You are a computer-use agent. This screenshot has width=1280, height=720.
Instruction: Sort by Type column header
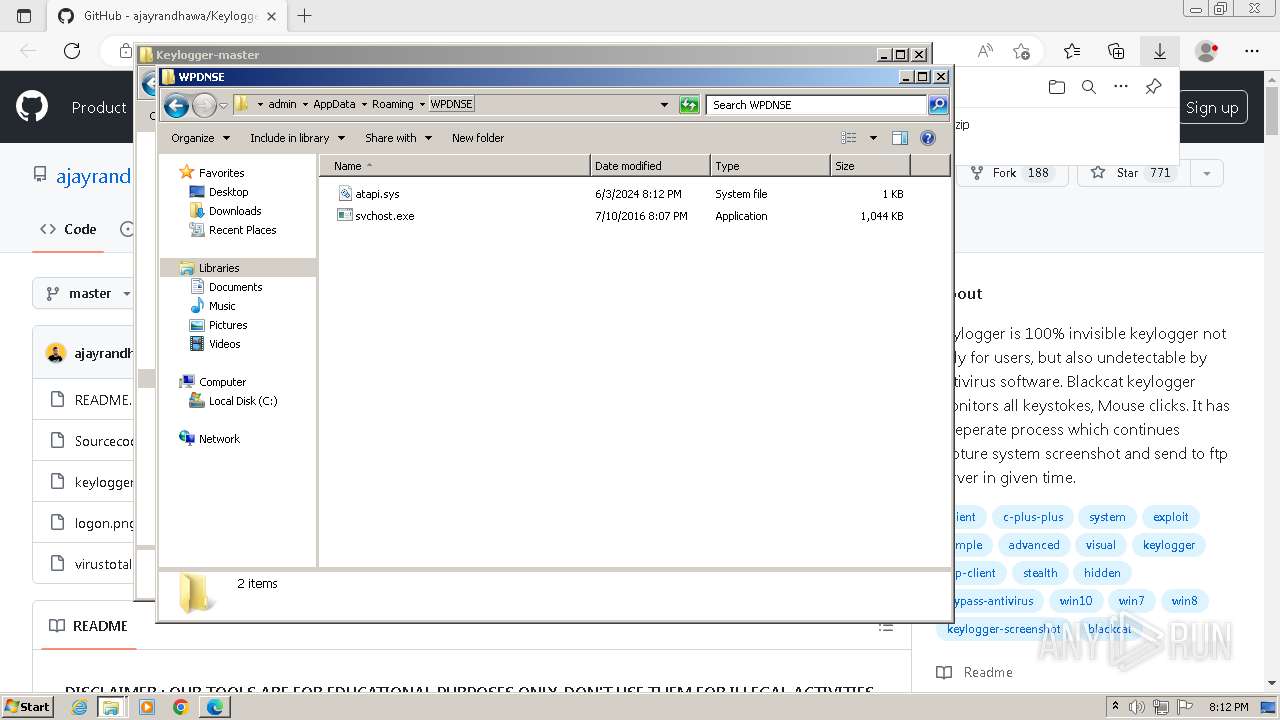point(770,166)
